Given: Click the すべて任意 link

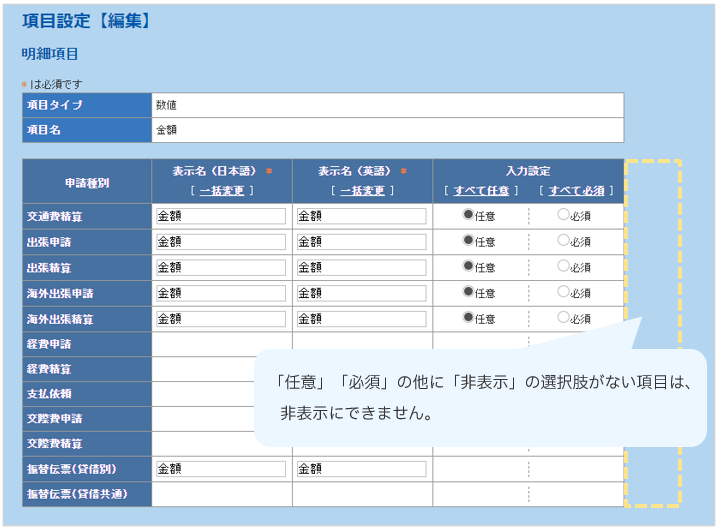Looking at the screenshot, I should [x=481, y=191].
